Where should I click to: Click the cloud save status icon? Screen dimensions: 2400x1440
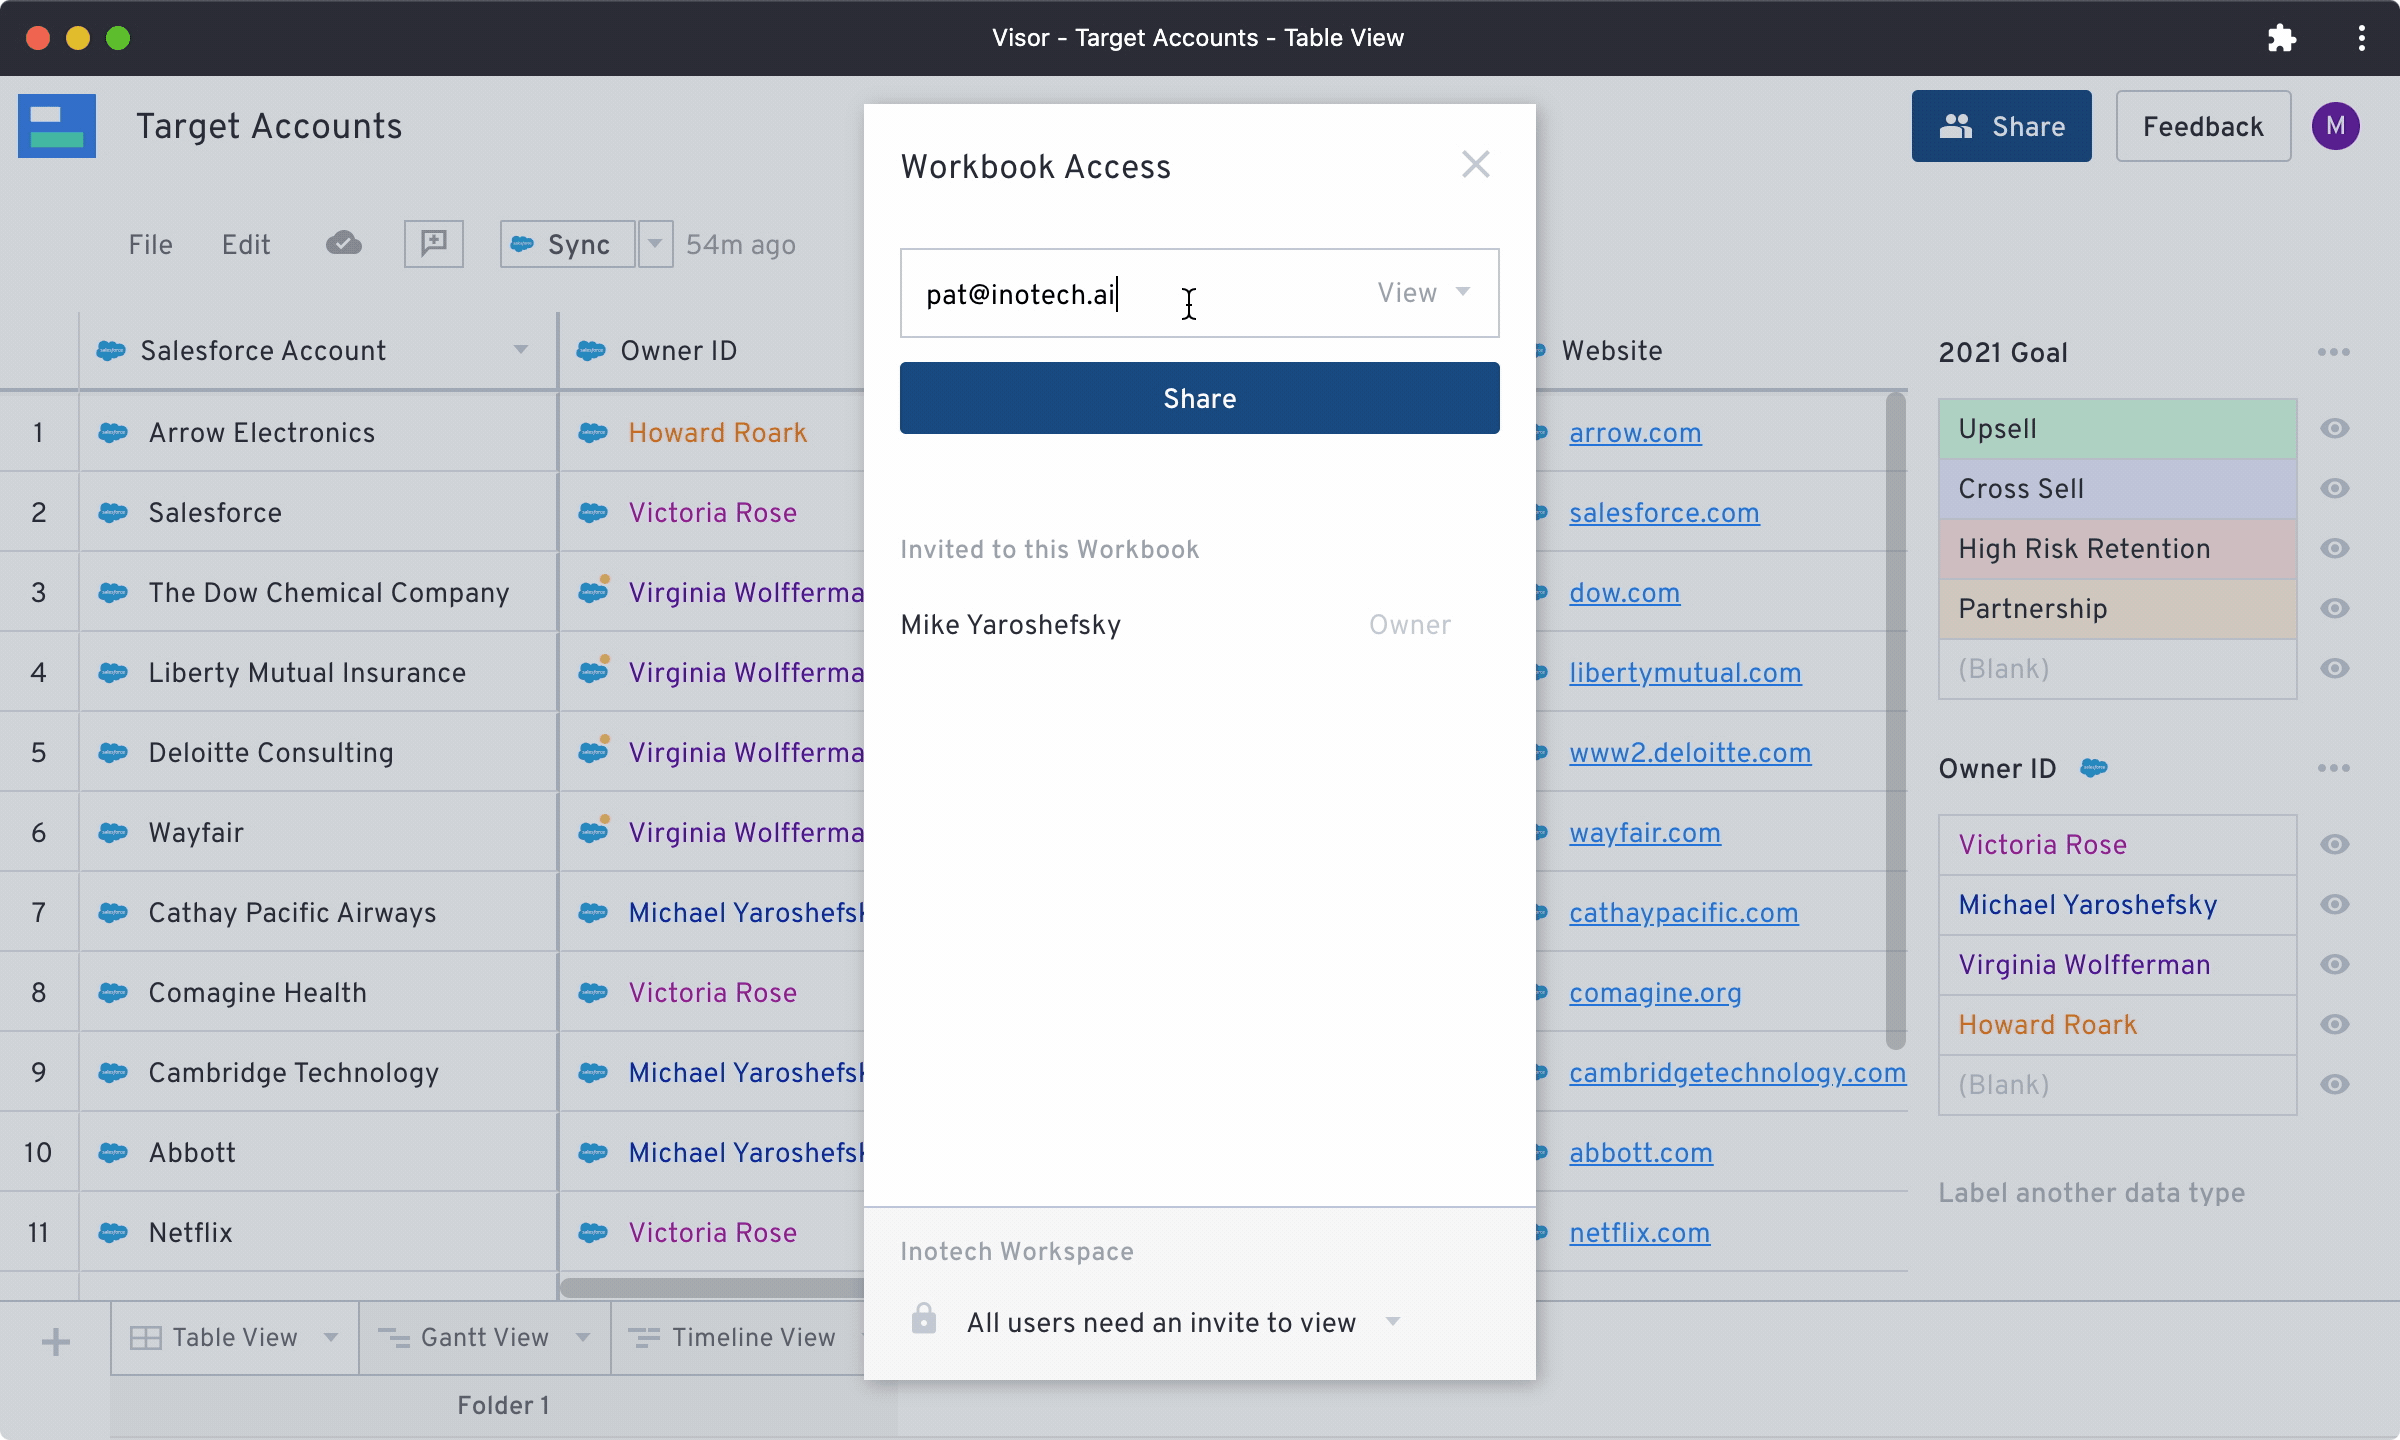coord(343,244)
